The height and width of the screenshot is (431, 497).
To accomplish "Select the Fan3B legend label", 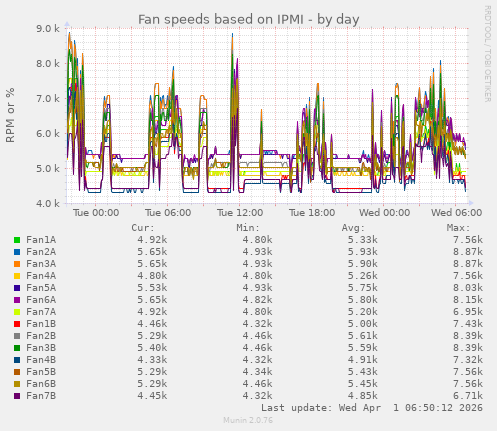I will [41, 348].
